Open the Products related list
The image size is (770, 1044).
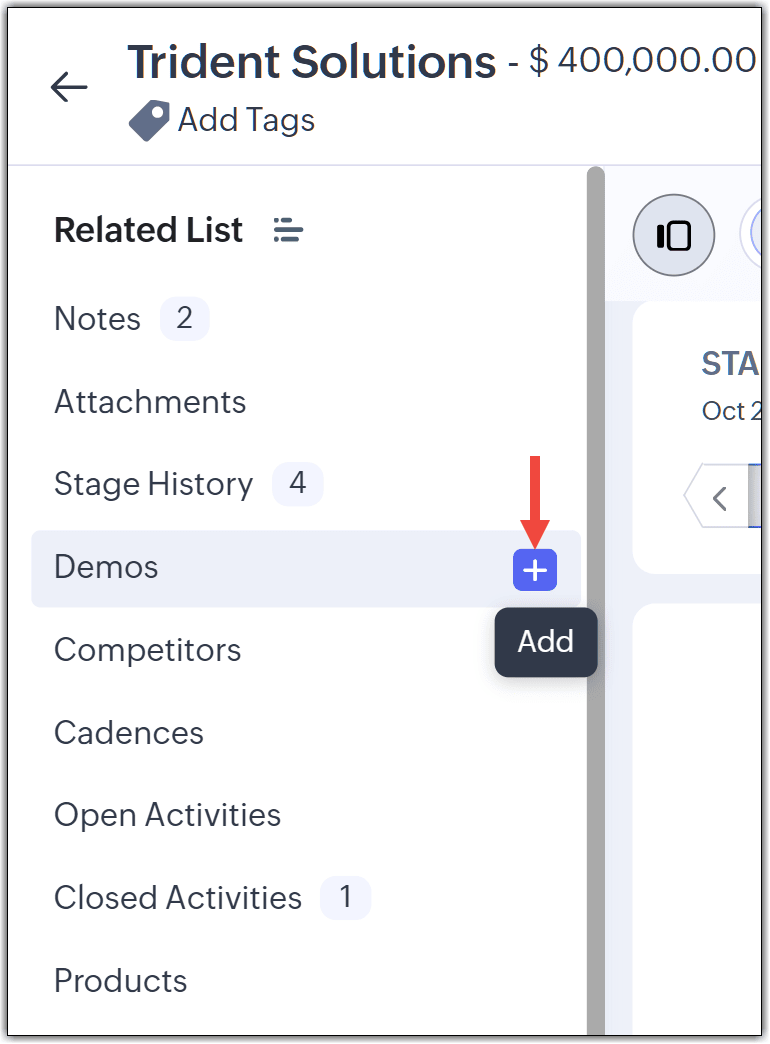click(x=121, y=980)
